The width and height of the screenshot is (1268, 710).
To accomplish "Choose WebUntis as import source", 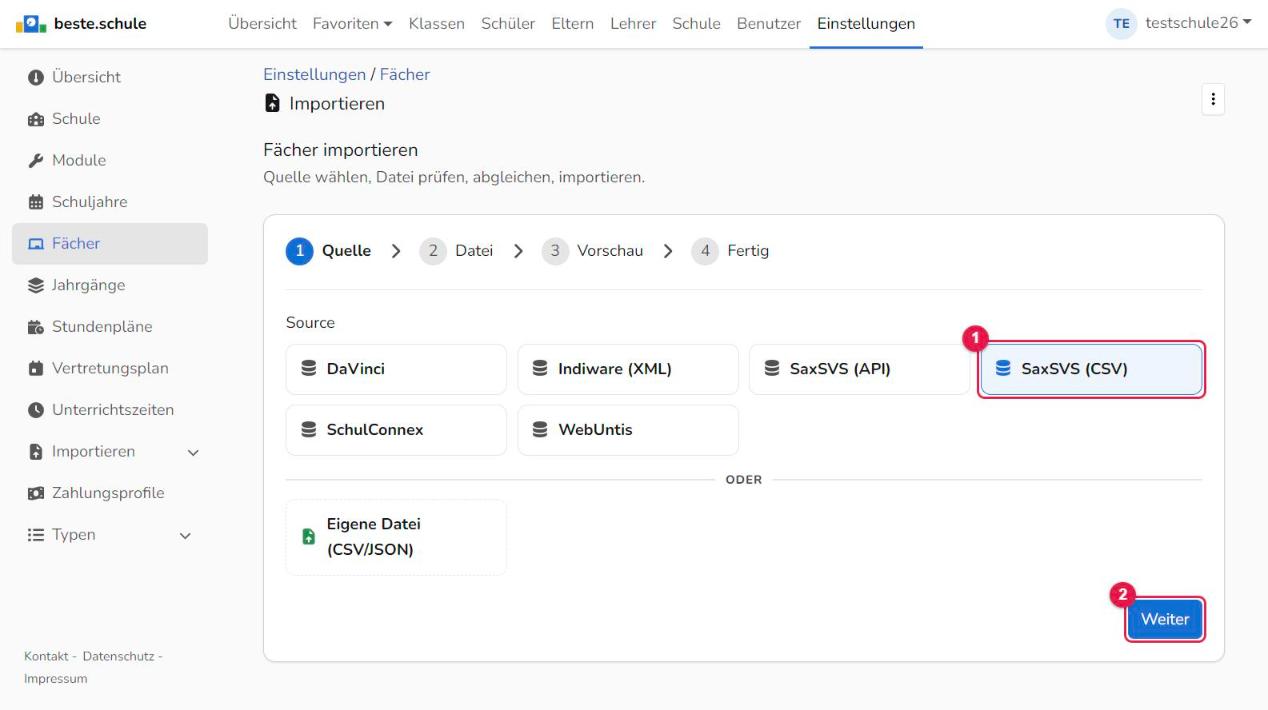I will 628,430.
